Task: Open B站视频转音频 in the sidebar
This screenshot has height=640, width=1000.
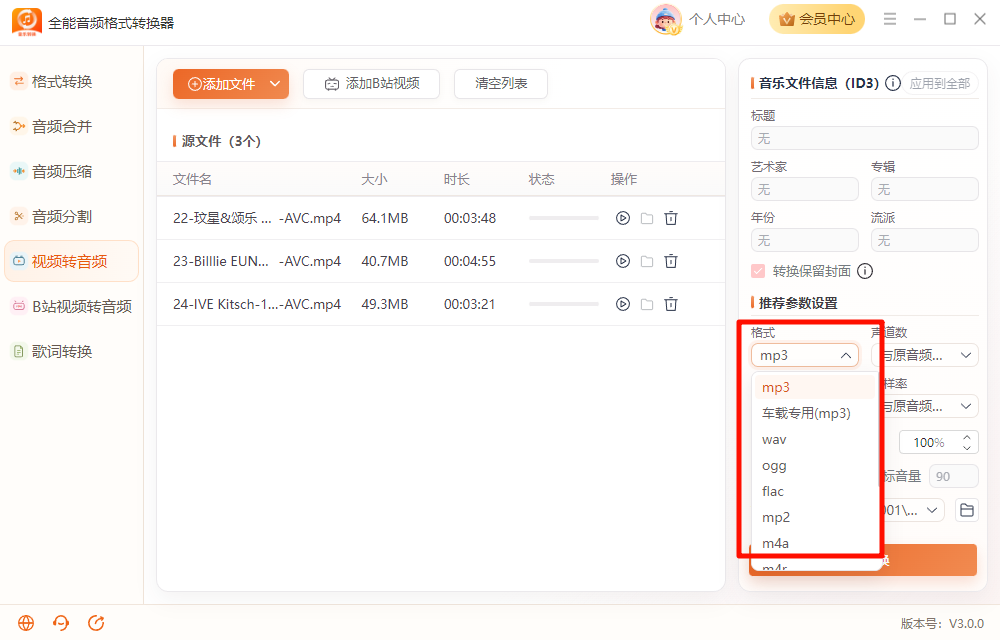Action: [x=71, y=307]
